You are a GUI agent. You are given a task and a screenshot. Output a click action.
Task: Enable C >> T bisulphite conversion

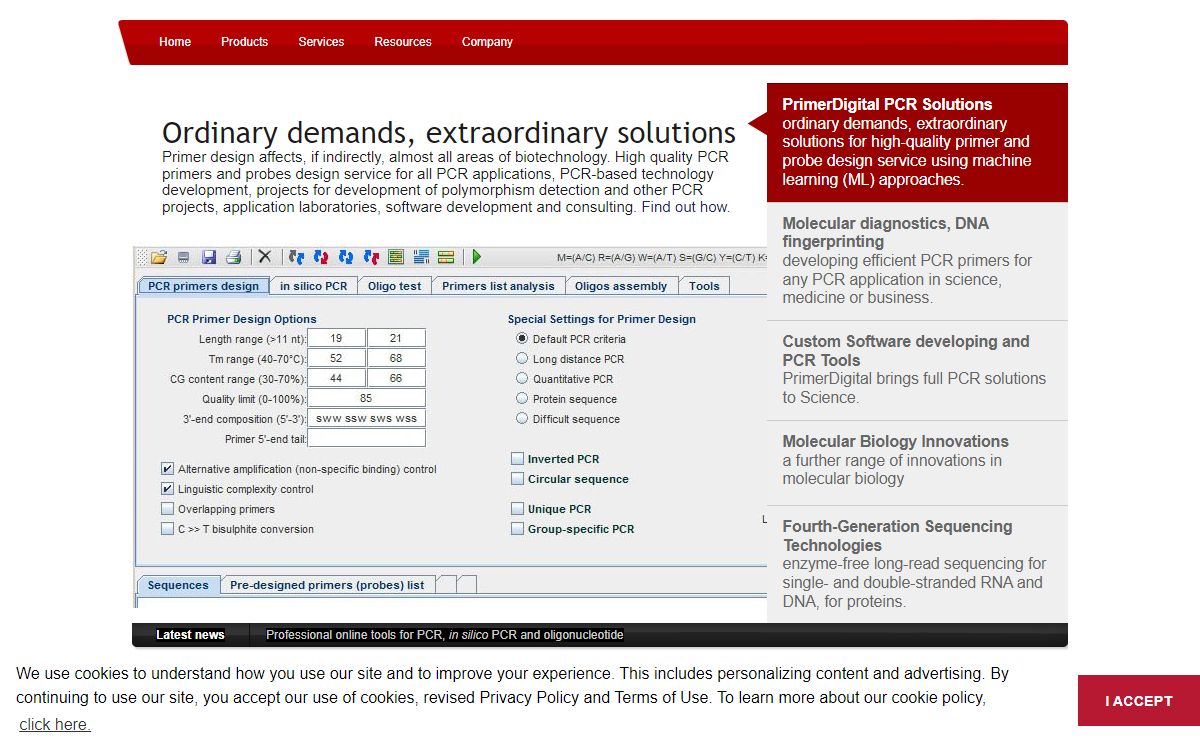click(167, 529)
